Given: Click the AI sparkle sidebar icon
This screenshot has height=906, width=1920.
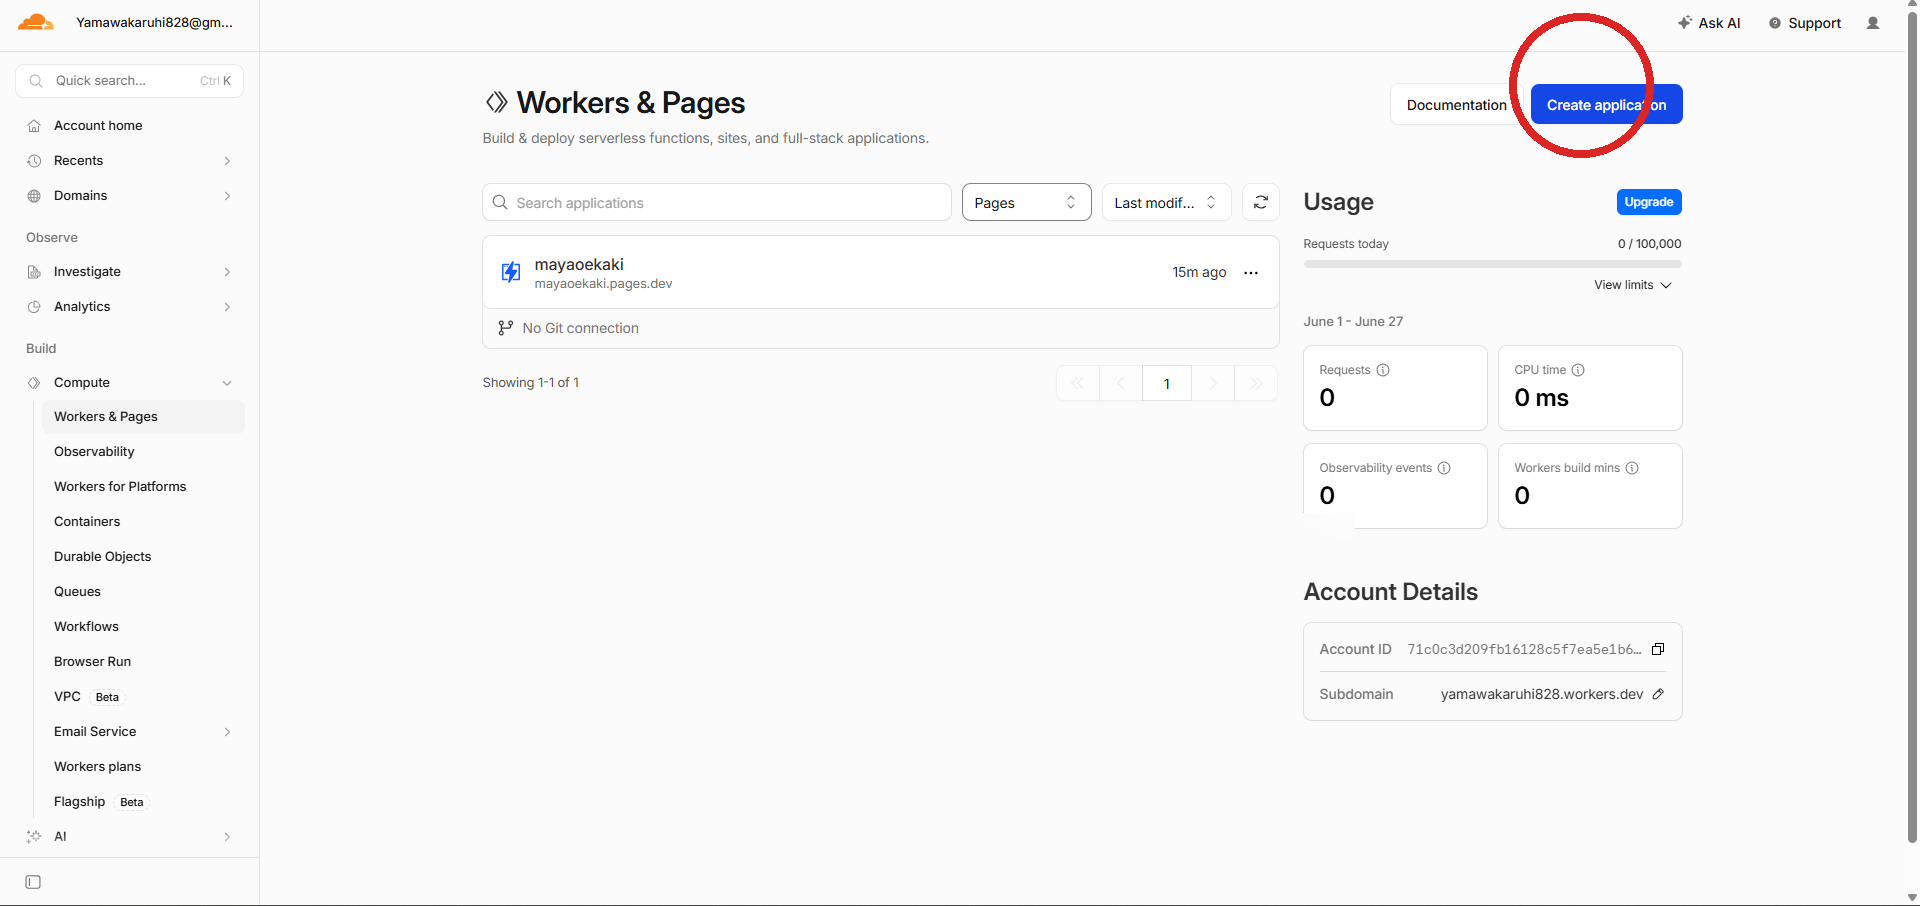Looking at the screenshot, I should [x=34, y=837].
